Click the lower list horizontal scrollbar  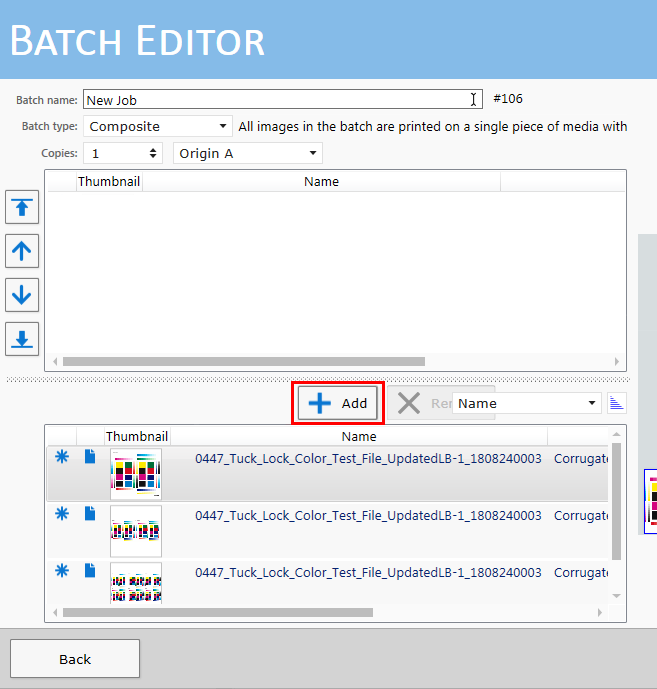[x=217, y=612]
